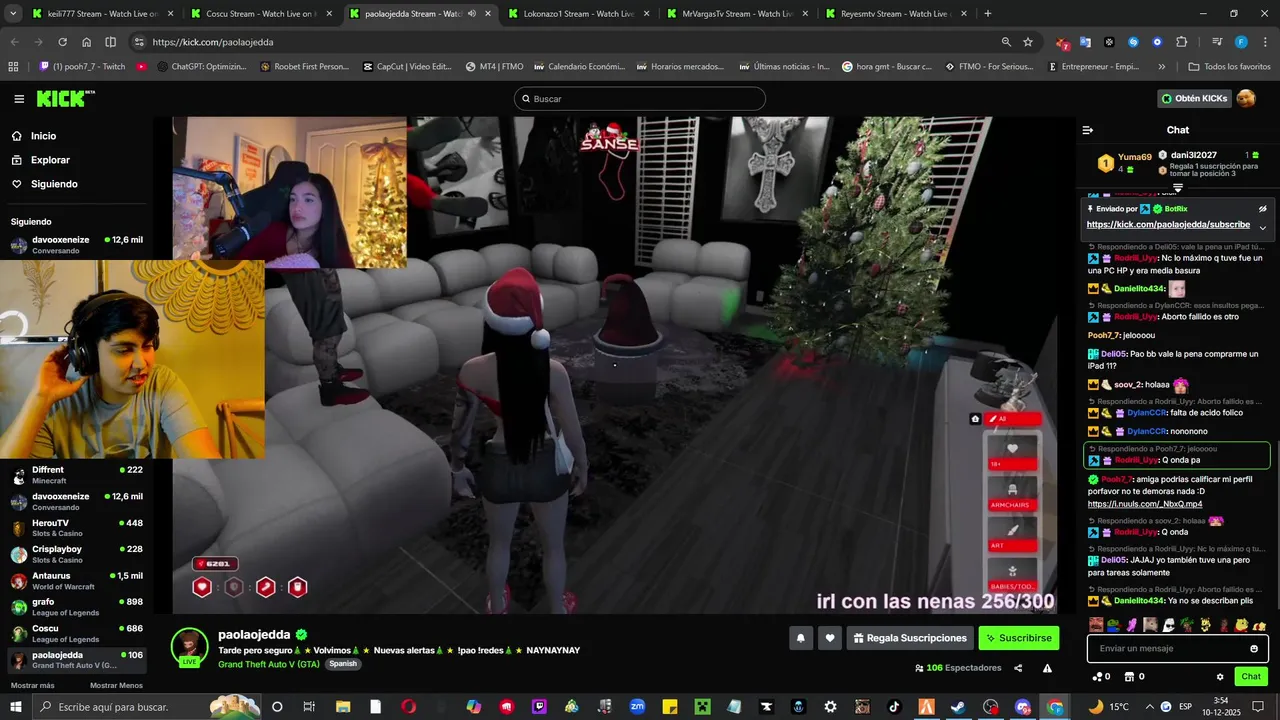Click the Suscribirse button
The width and height of the screenshot is (1280, 720).
1018,638
